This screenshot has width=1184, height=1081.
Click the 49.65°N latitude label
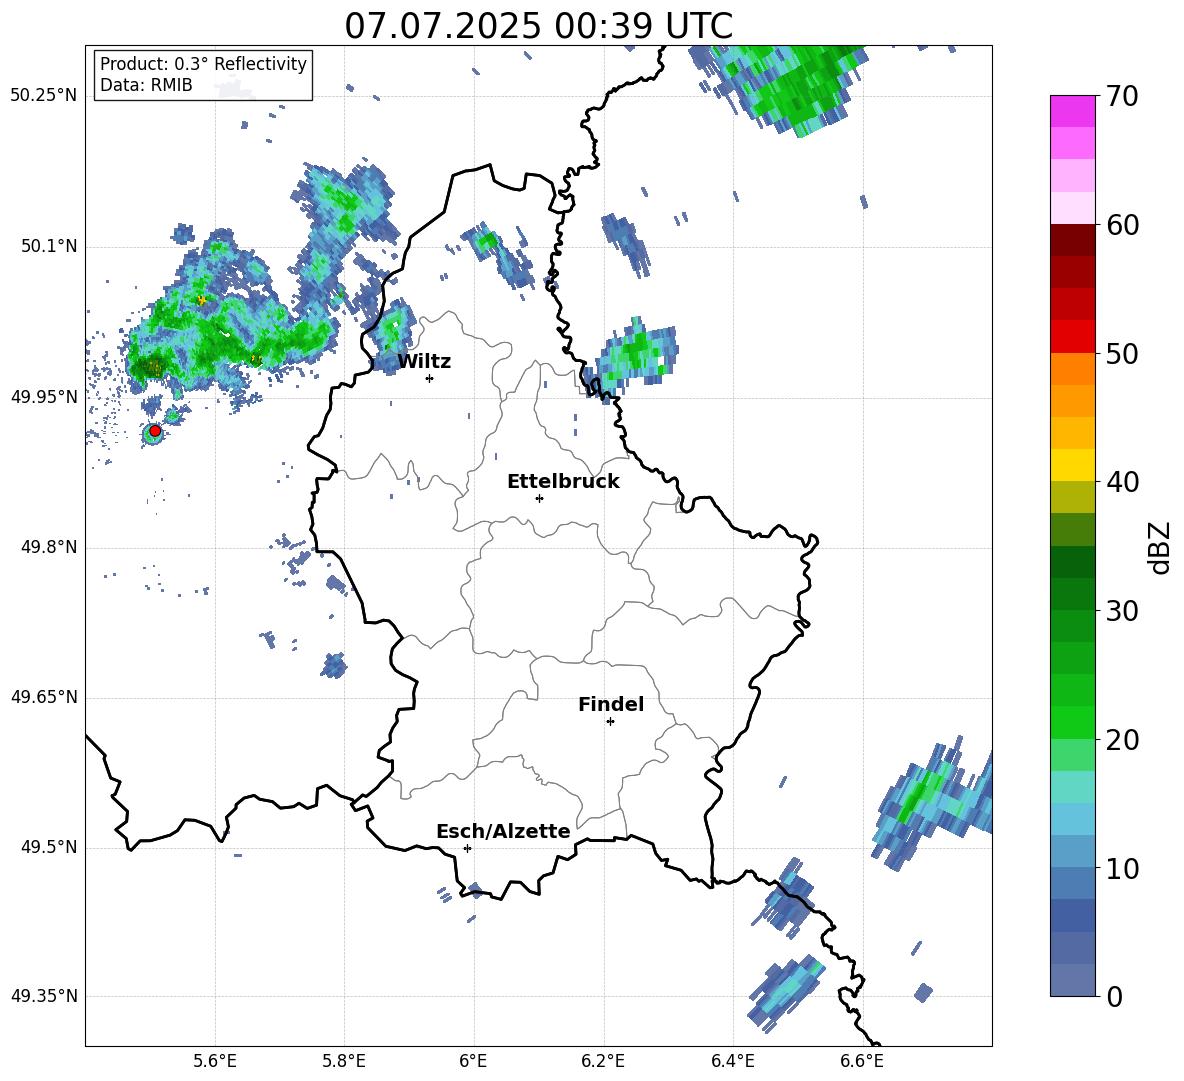[x=44, y=697]
